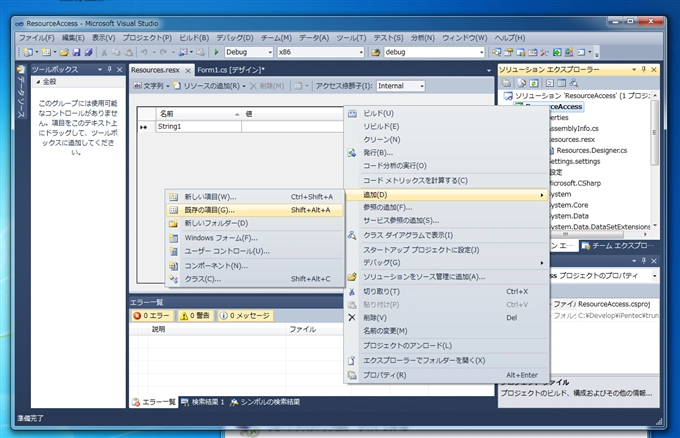Viewport: 680px width, 438px height.
Task: Open the ファイル(F) menu
Action: 36,38
